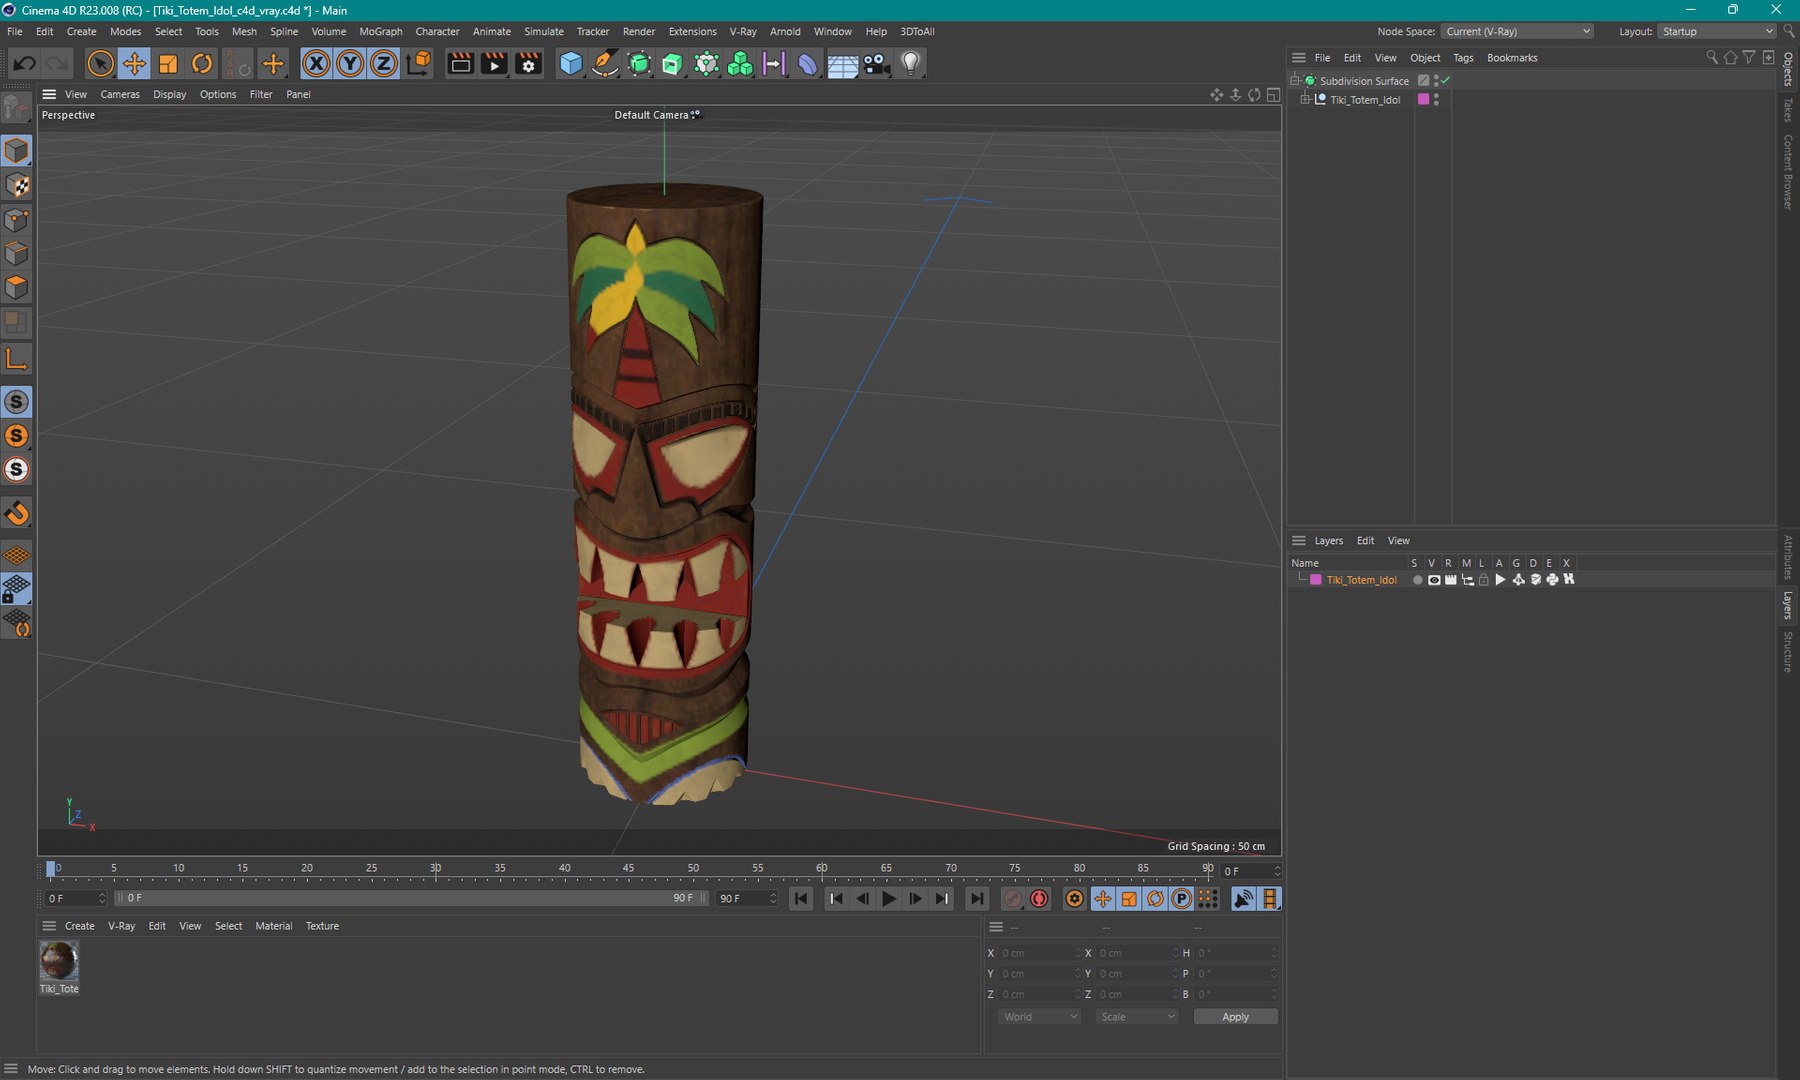Open Material menu in material manager

point(274,926)
